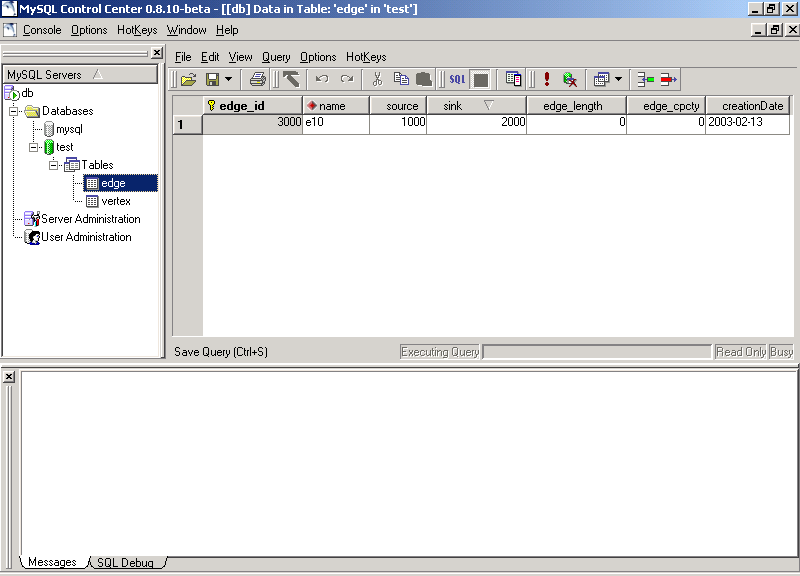Select the db server node
This screenshot has width=800, height=576.
click(x=19, y=93)
